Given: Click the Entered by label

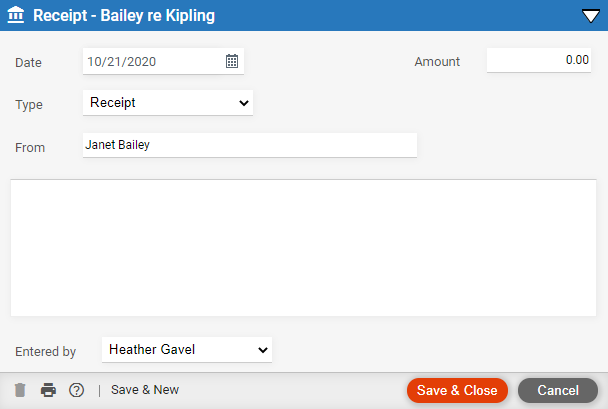Looking at the screenshot, I should [x=45, y=352].
